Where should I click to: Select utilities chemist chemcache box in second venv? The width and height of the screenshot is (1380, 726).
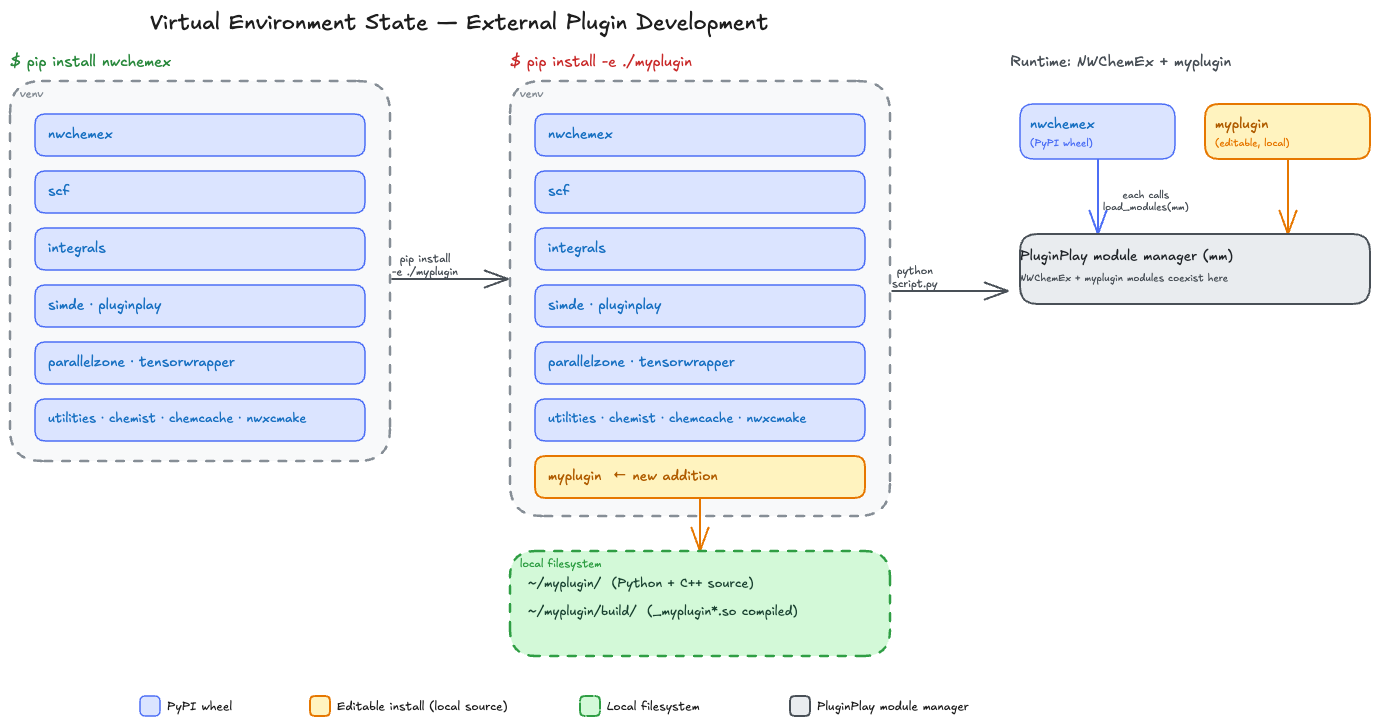pyautogui.click(x=700, y=420)
